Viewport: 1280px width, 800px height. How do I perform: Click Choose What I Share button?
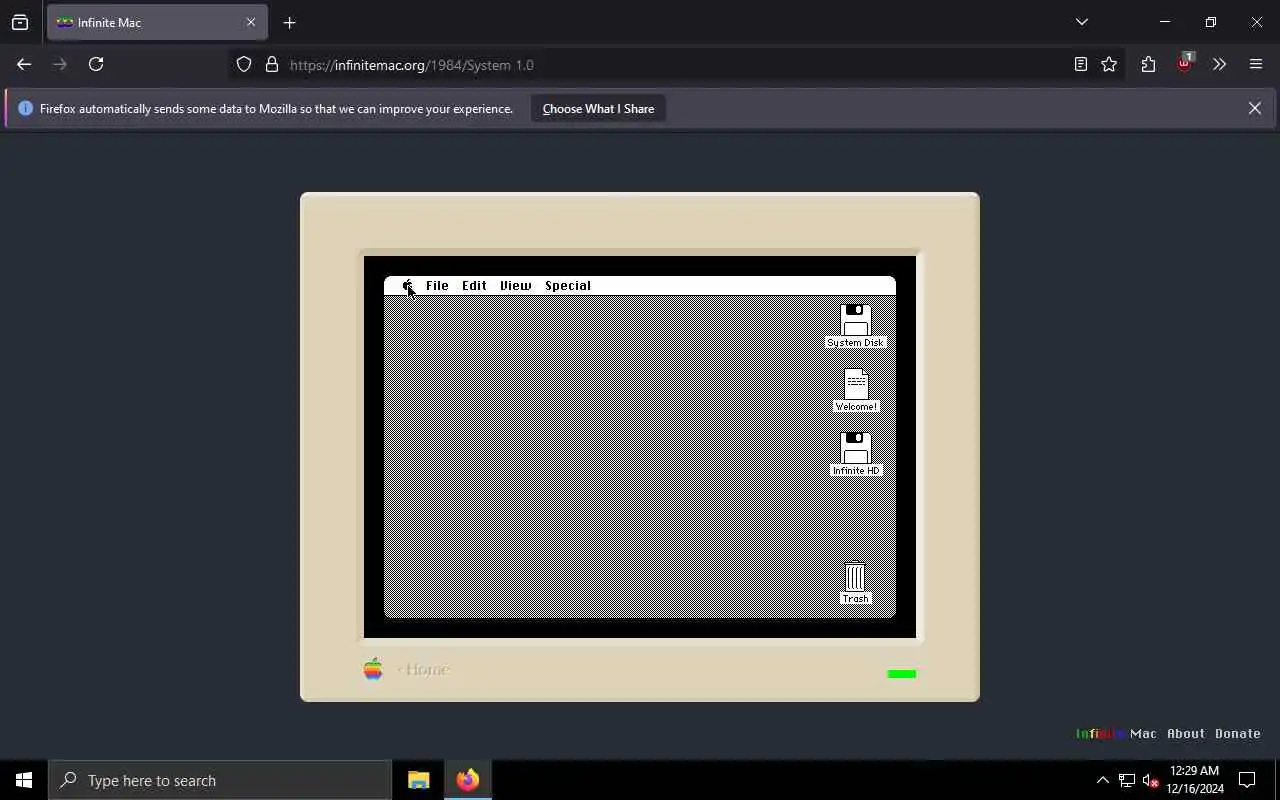(x=598, y=108)
